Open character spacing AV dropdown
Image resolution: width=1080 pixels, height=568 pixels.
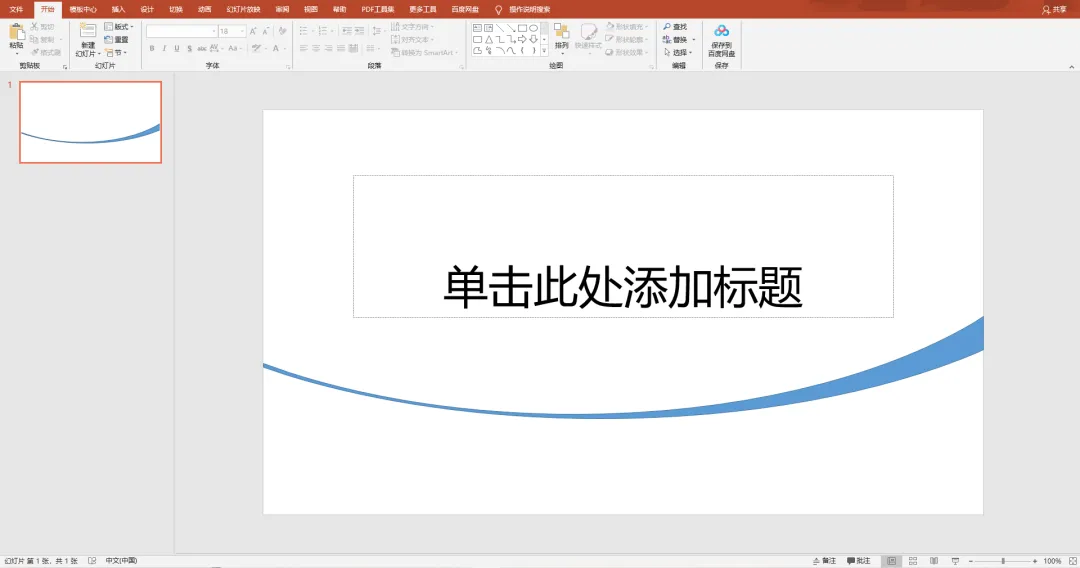(216, 48)
